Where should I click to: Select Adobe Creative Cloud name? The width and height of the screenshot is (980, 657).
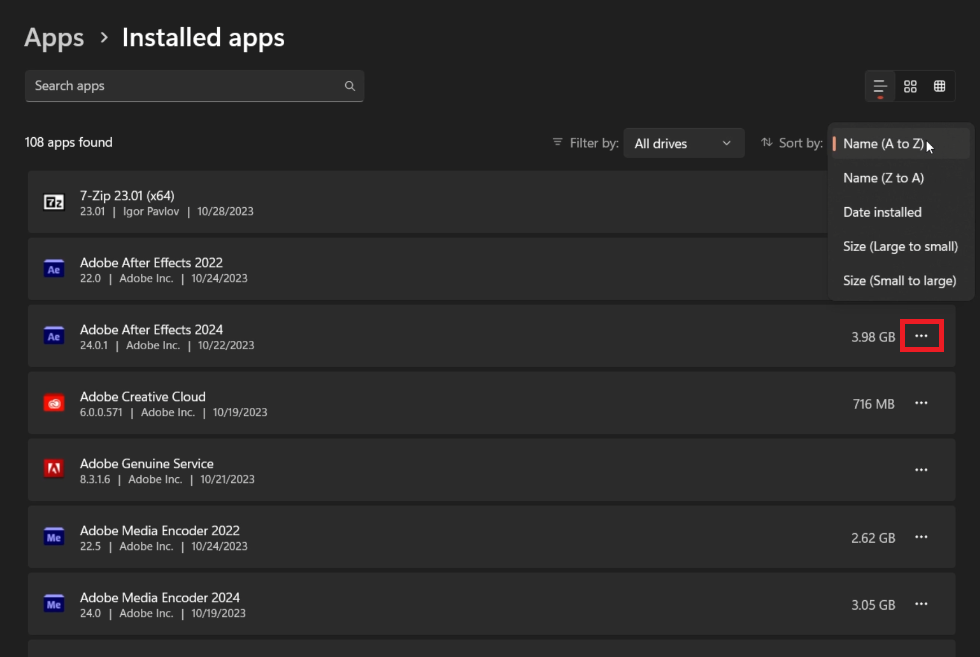tap(142, 396)
